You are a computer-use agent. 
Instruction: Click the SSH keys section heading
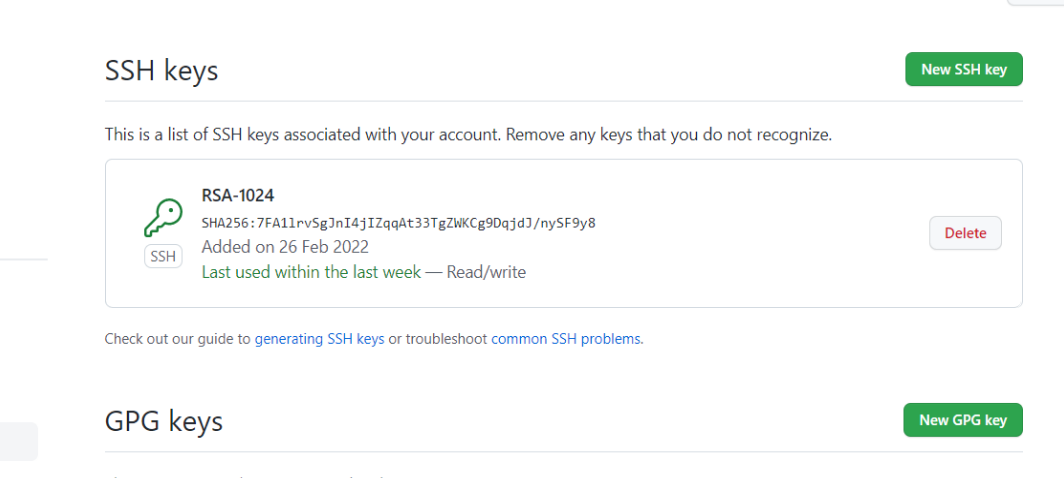tap(161, 71)
